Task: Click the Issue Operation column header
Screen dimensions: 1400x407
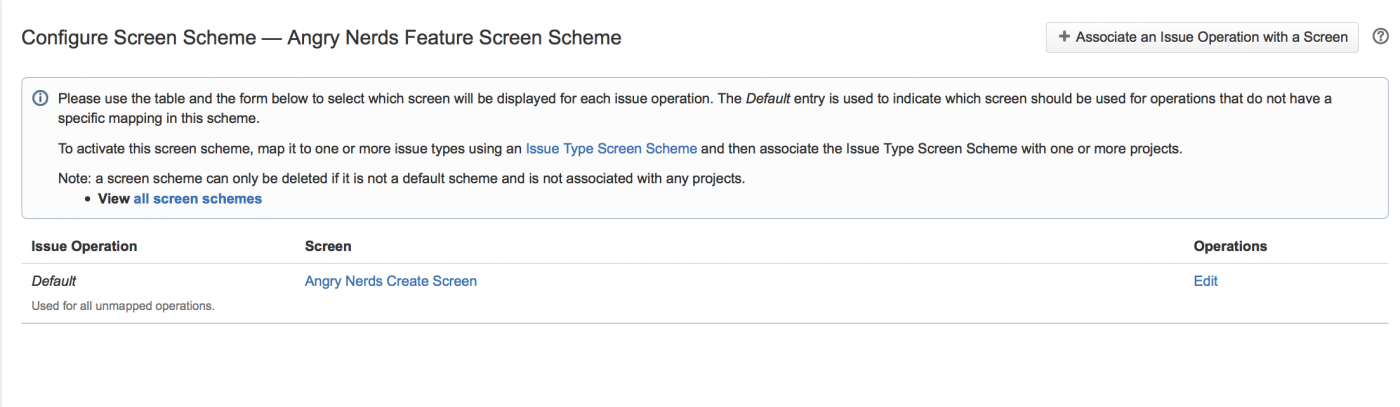Action: 84,246
